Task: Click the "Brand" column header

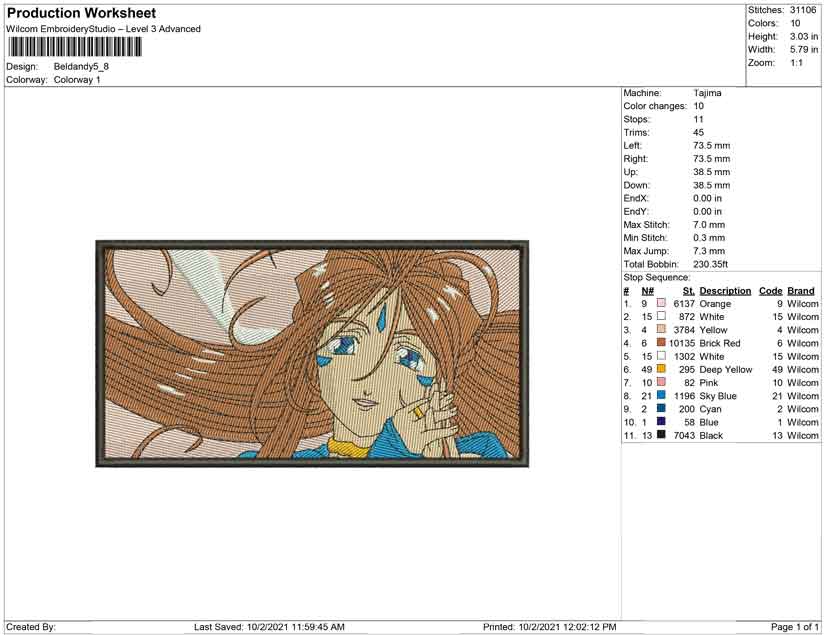Action: point(801,291)
